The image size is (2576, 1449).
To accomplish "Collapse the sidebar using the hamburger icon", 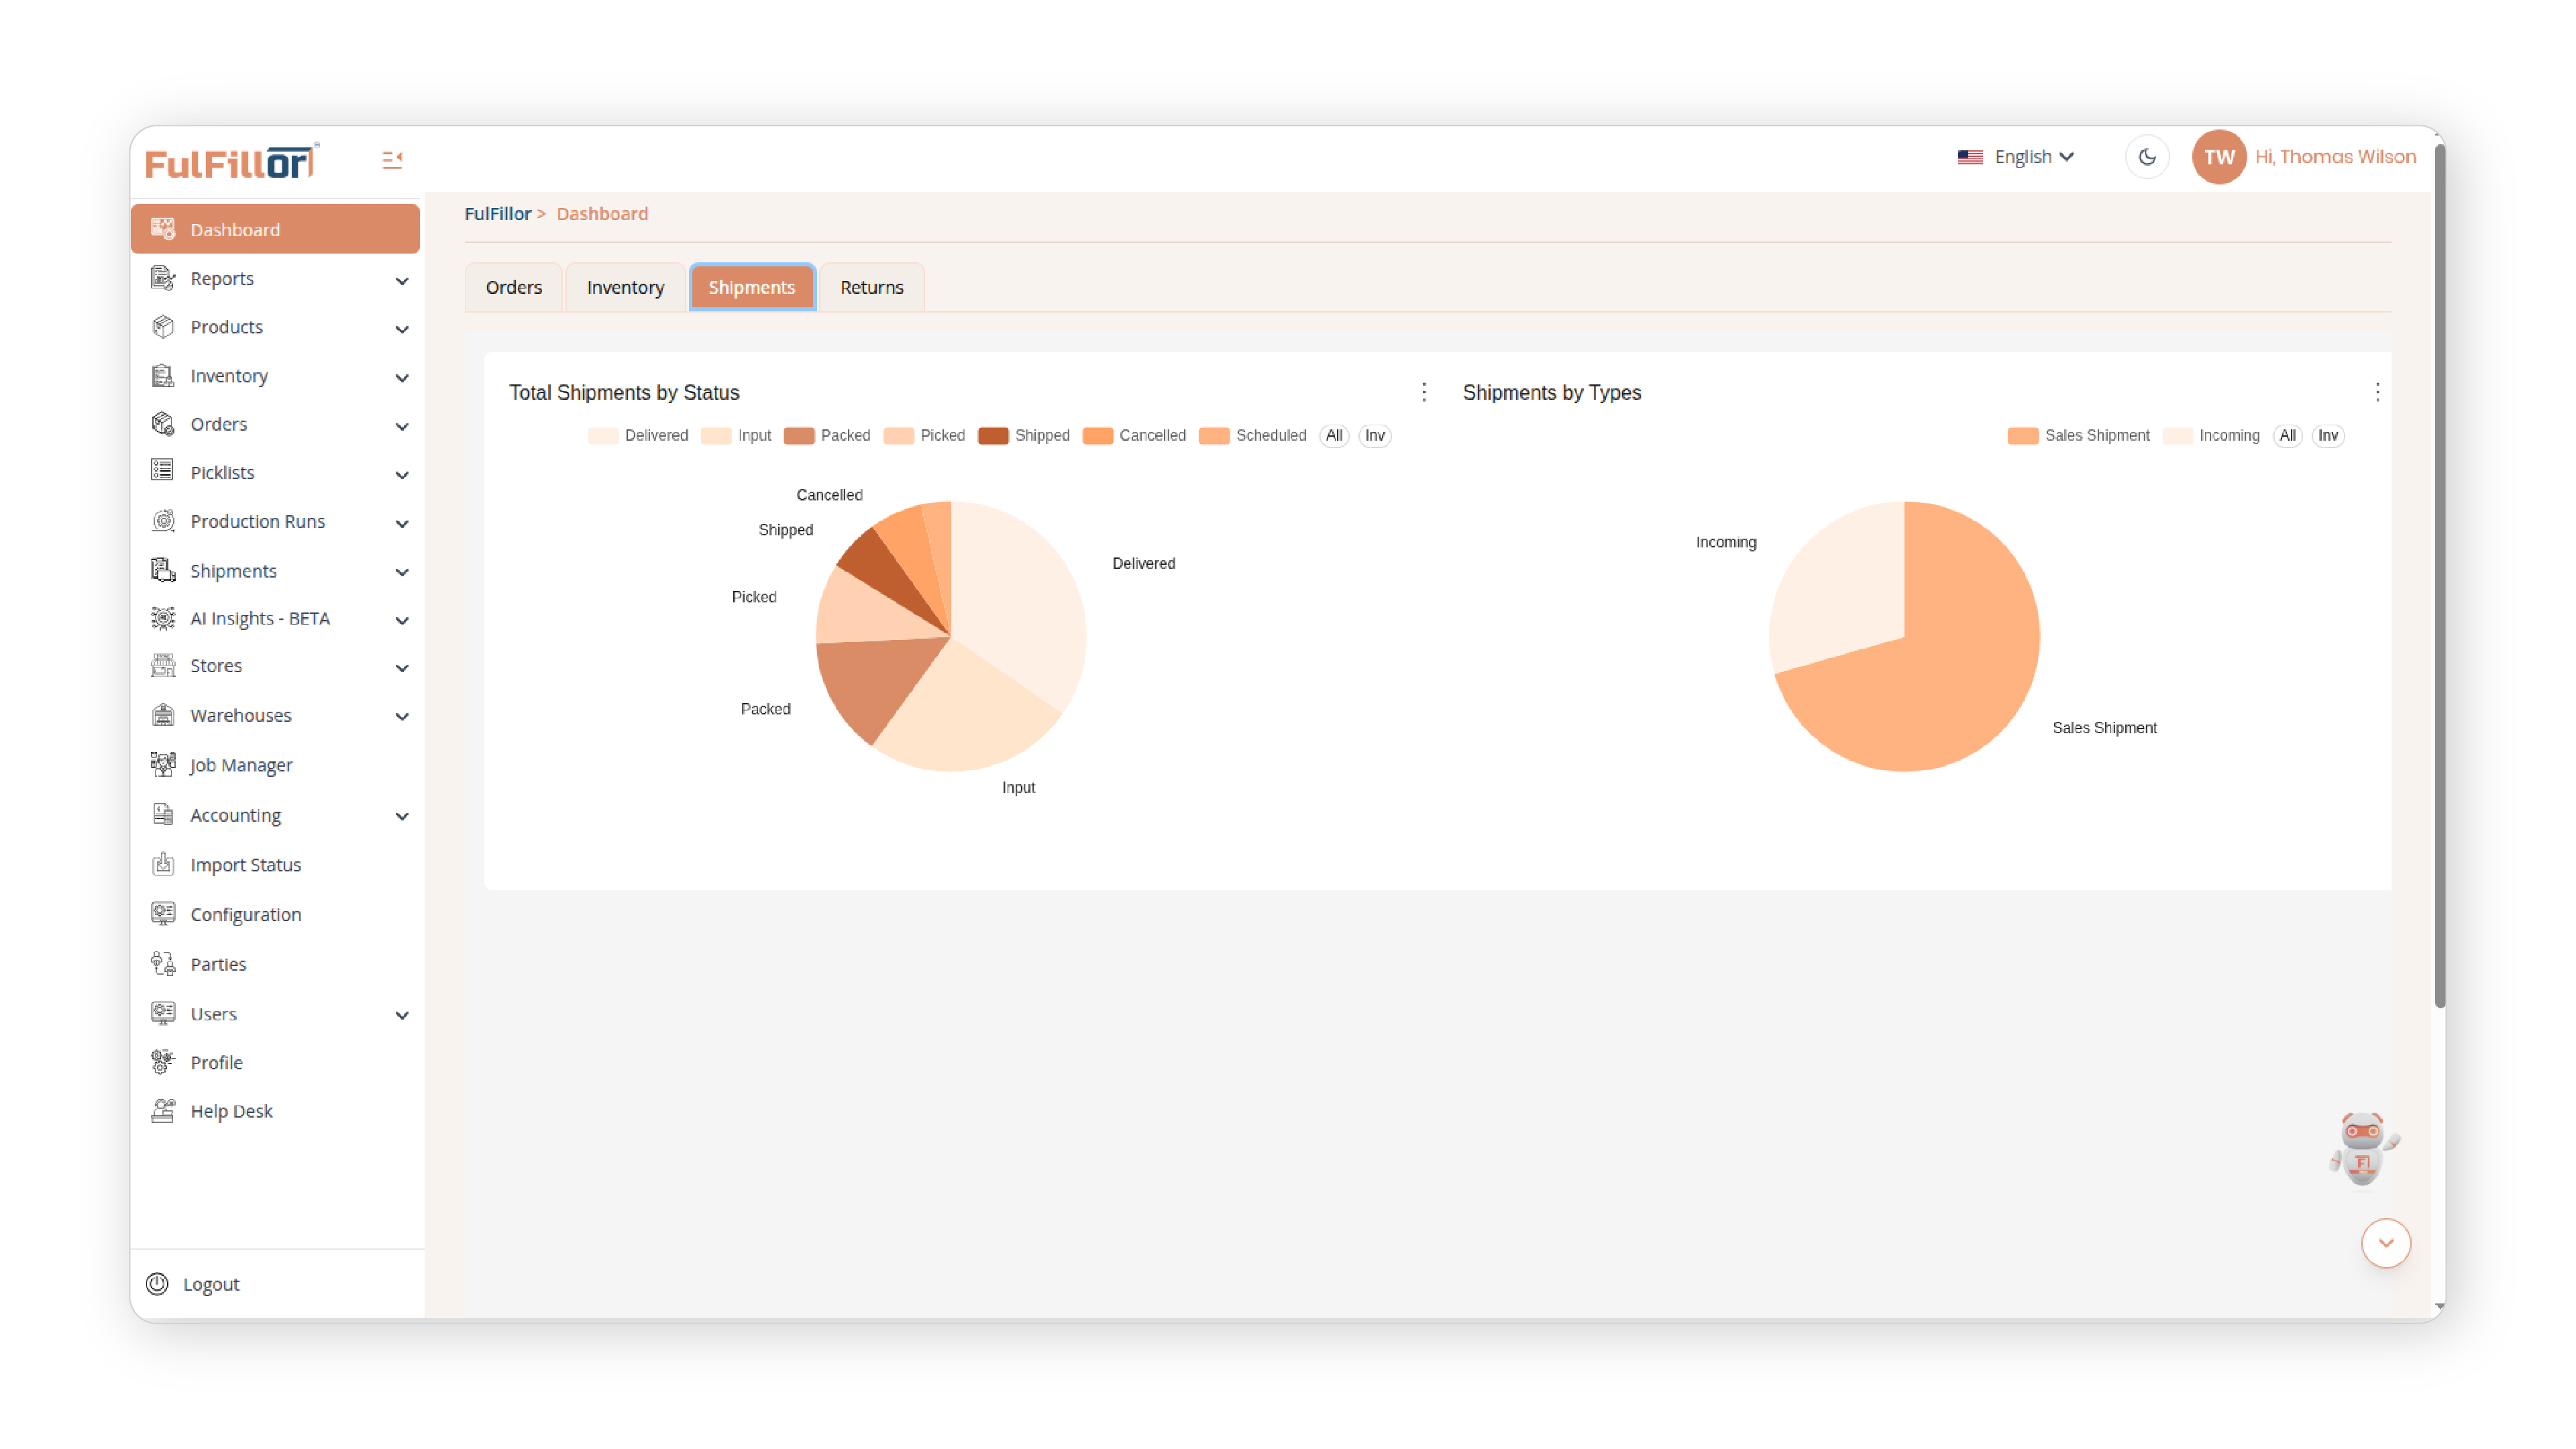I will point(391,158).
